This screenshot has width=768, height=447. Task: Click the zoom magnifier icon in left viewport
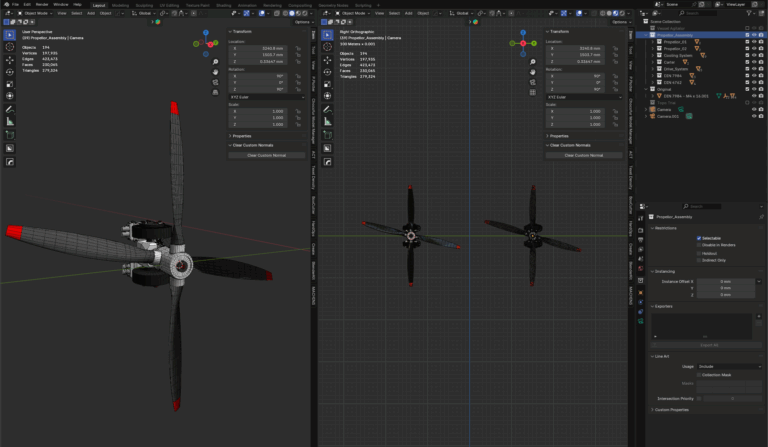click(x=217, y=62)
